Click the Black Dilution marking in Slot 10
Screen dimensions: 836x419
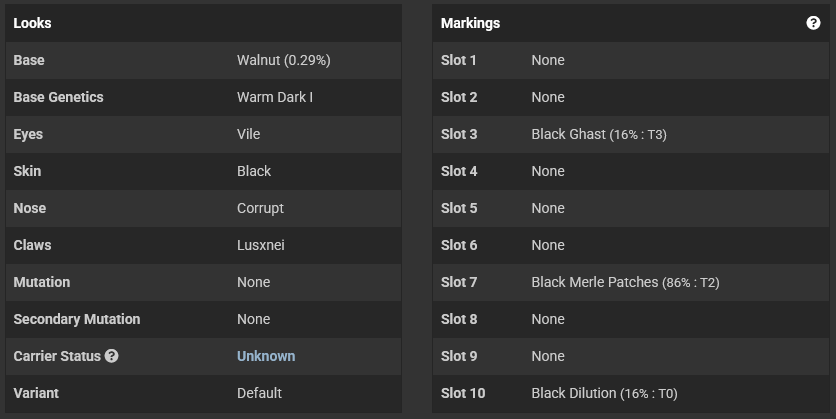pos(604,393)
